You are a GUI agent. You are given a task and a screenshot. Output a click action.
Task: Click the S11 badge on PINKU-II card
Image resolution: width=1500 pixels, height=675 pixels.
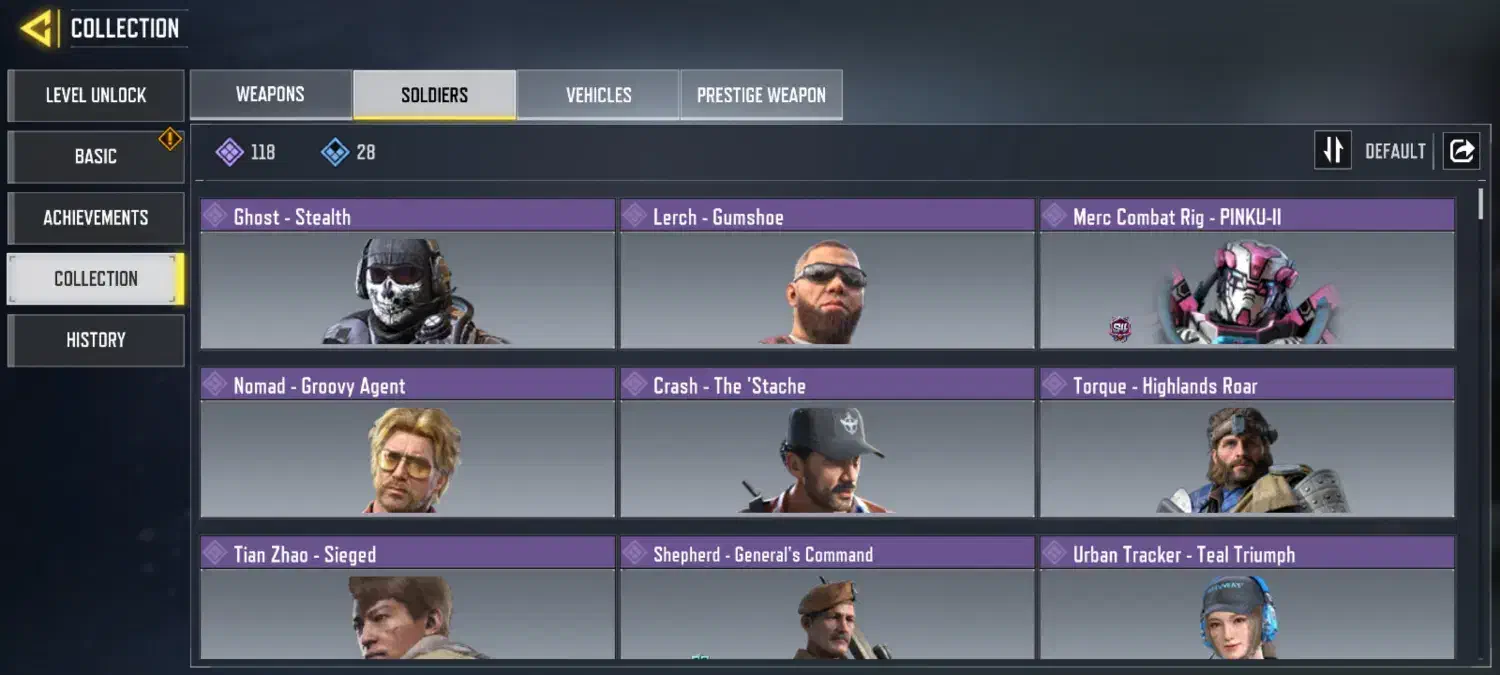point(1120,328)
